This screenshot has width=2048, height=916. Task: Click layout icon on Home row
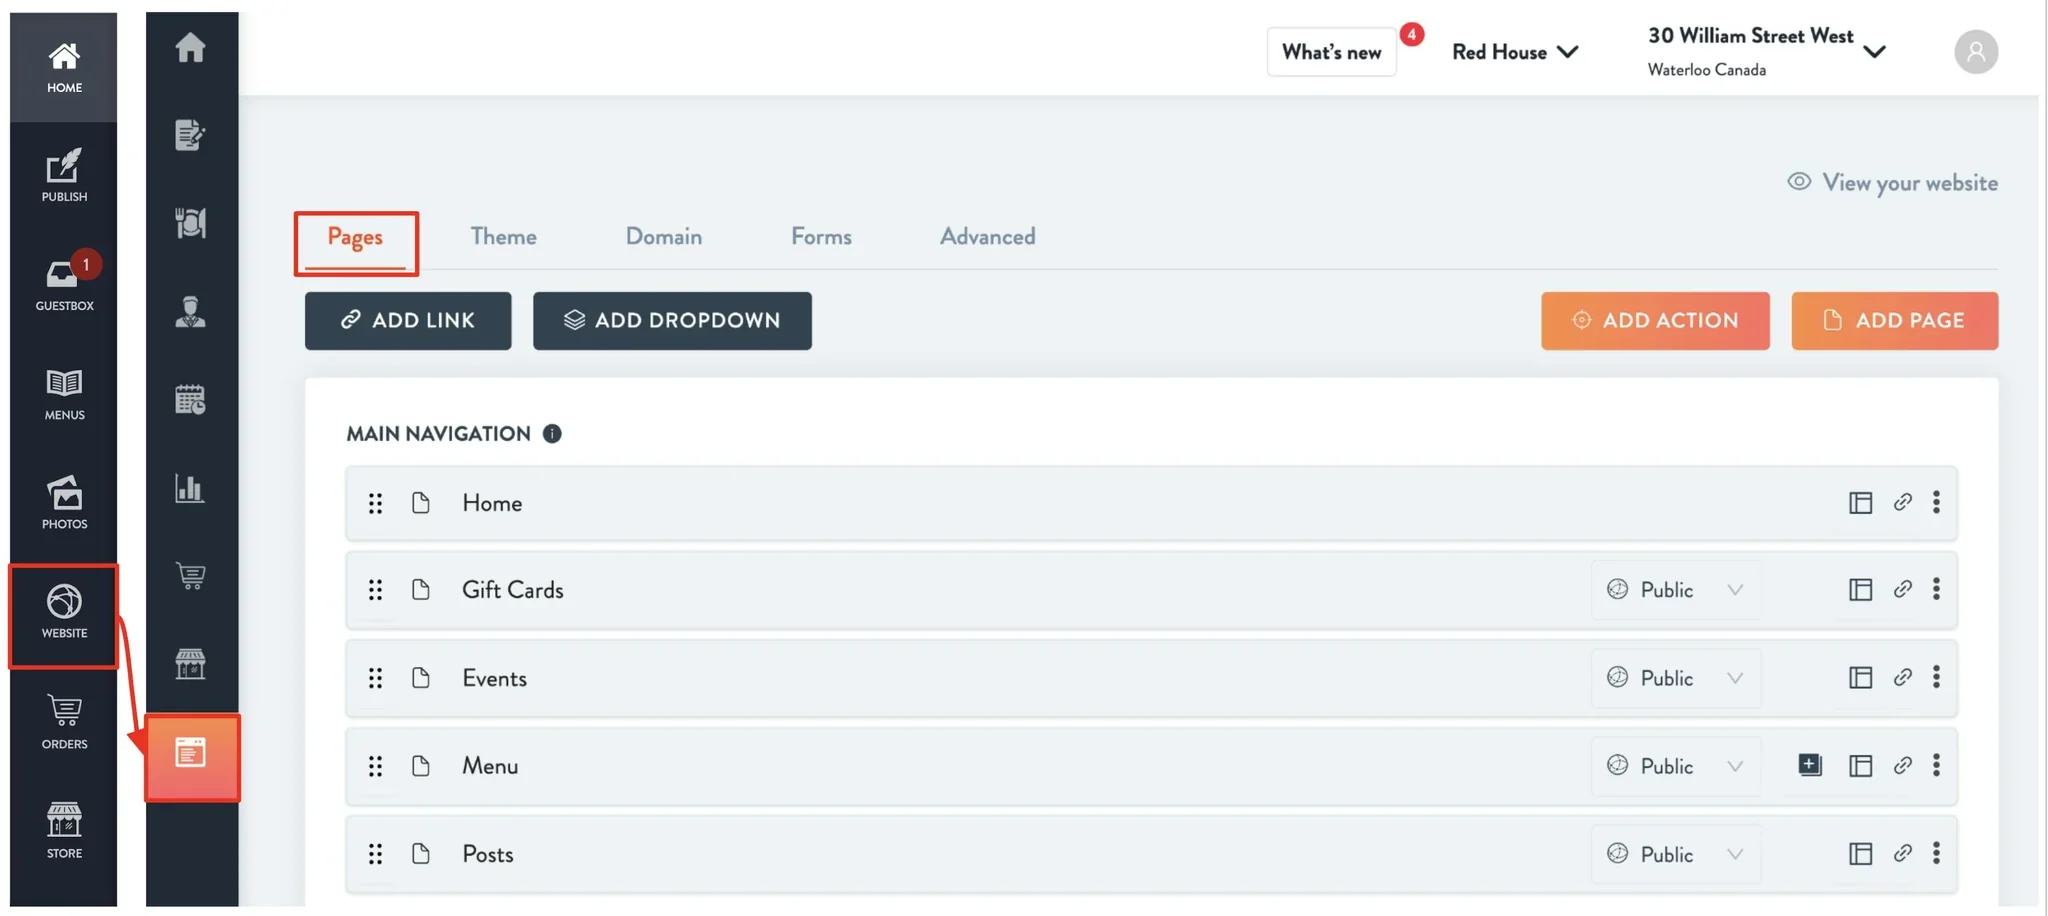click(1860, 503)
